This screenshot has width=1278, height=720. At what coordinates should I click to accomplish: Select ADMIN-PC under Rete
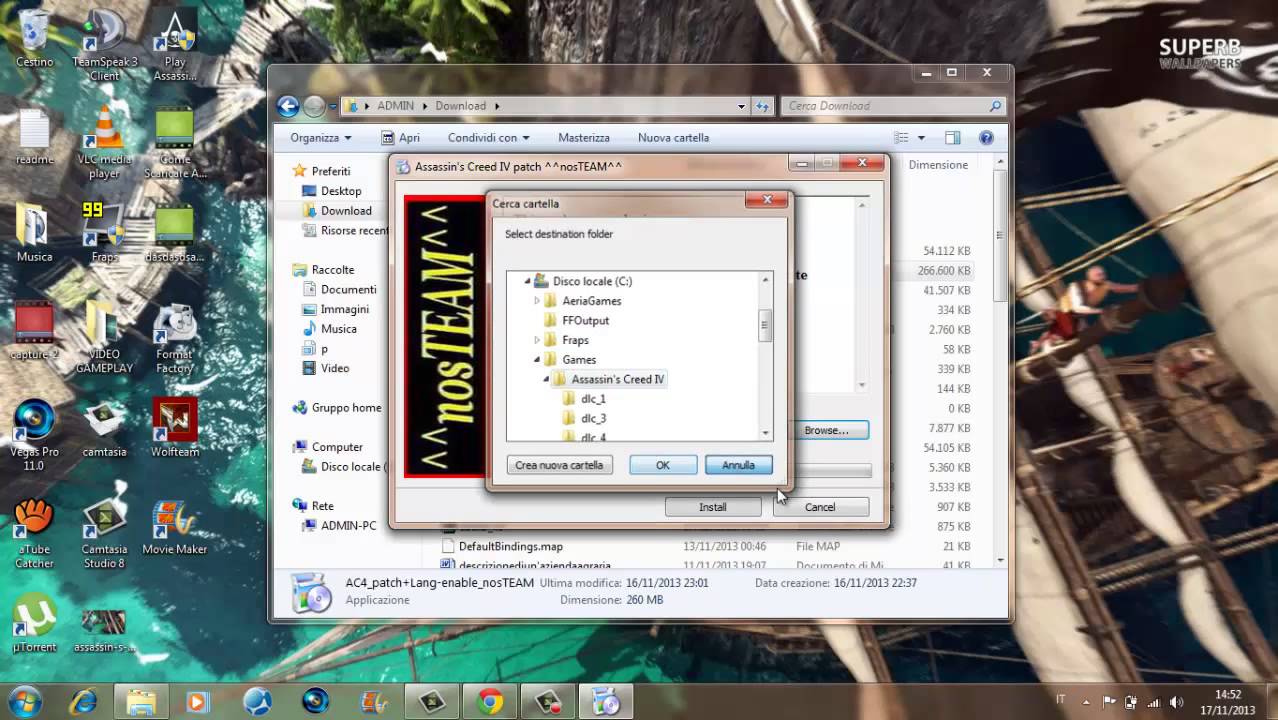coord(348,526)
